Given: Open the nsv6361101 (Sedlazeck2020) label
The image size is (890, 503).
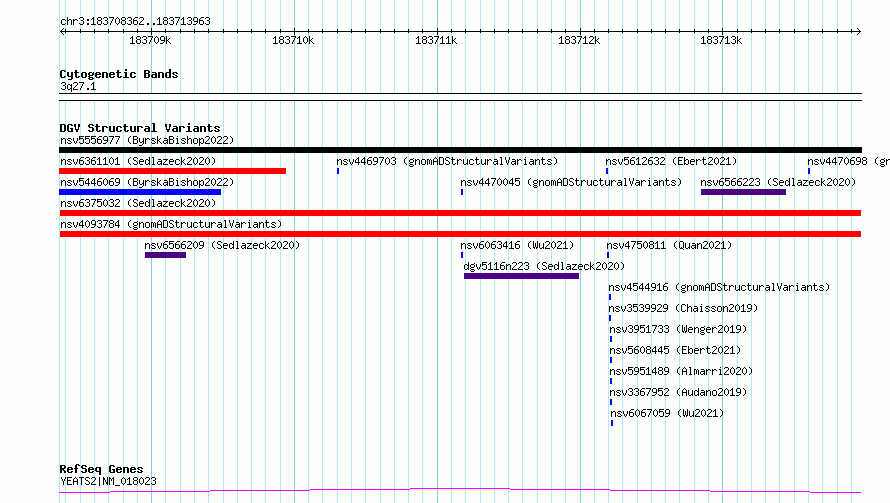Looking at the screenshot, I should coord(138,161).
